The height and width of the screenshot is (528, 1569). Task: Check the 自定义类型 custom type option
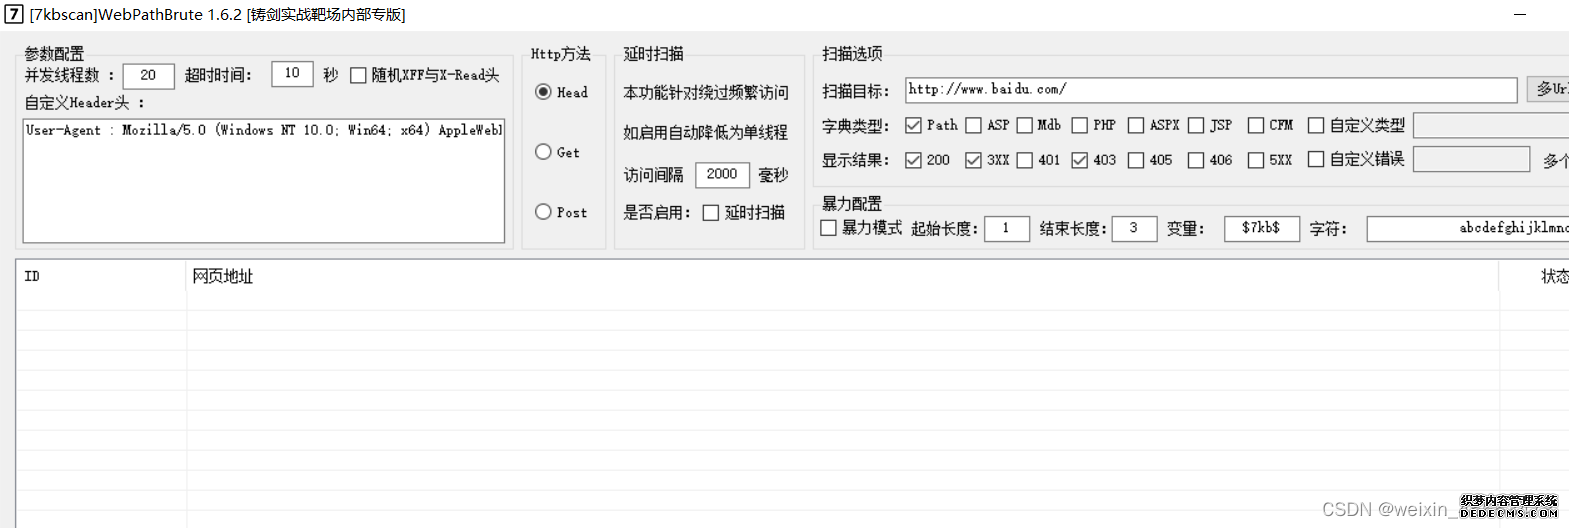point(1316,126)
